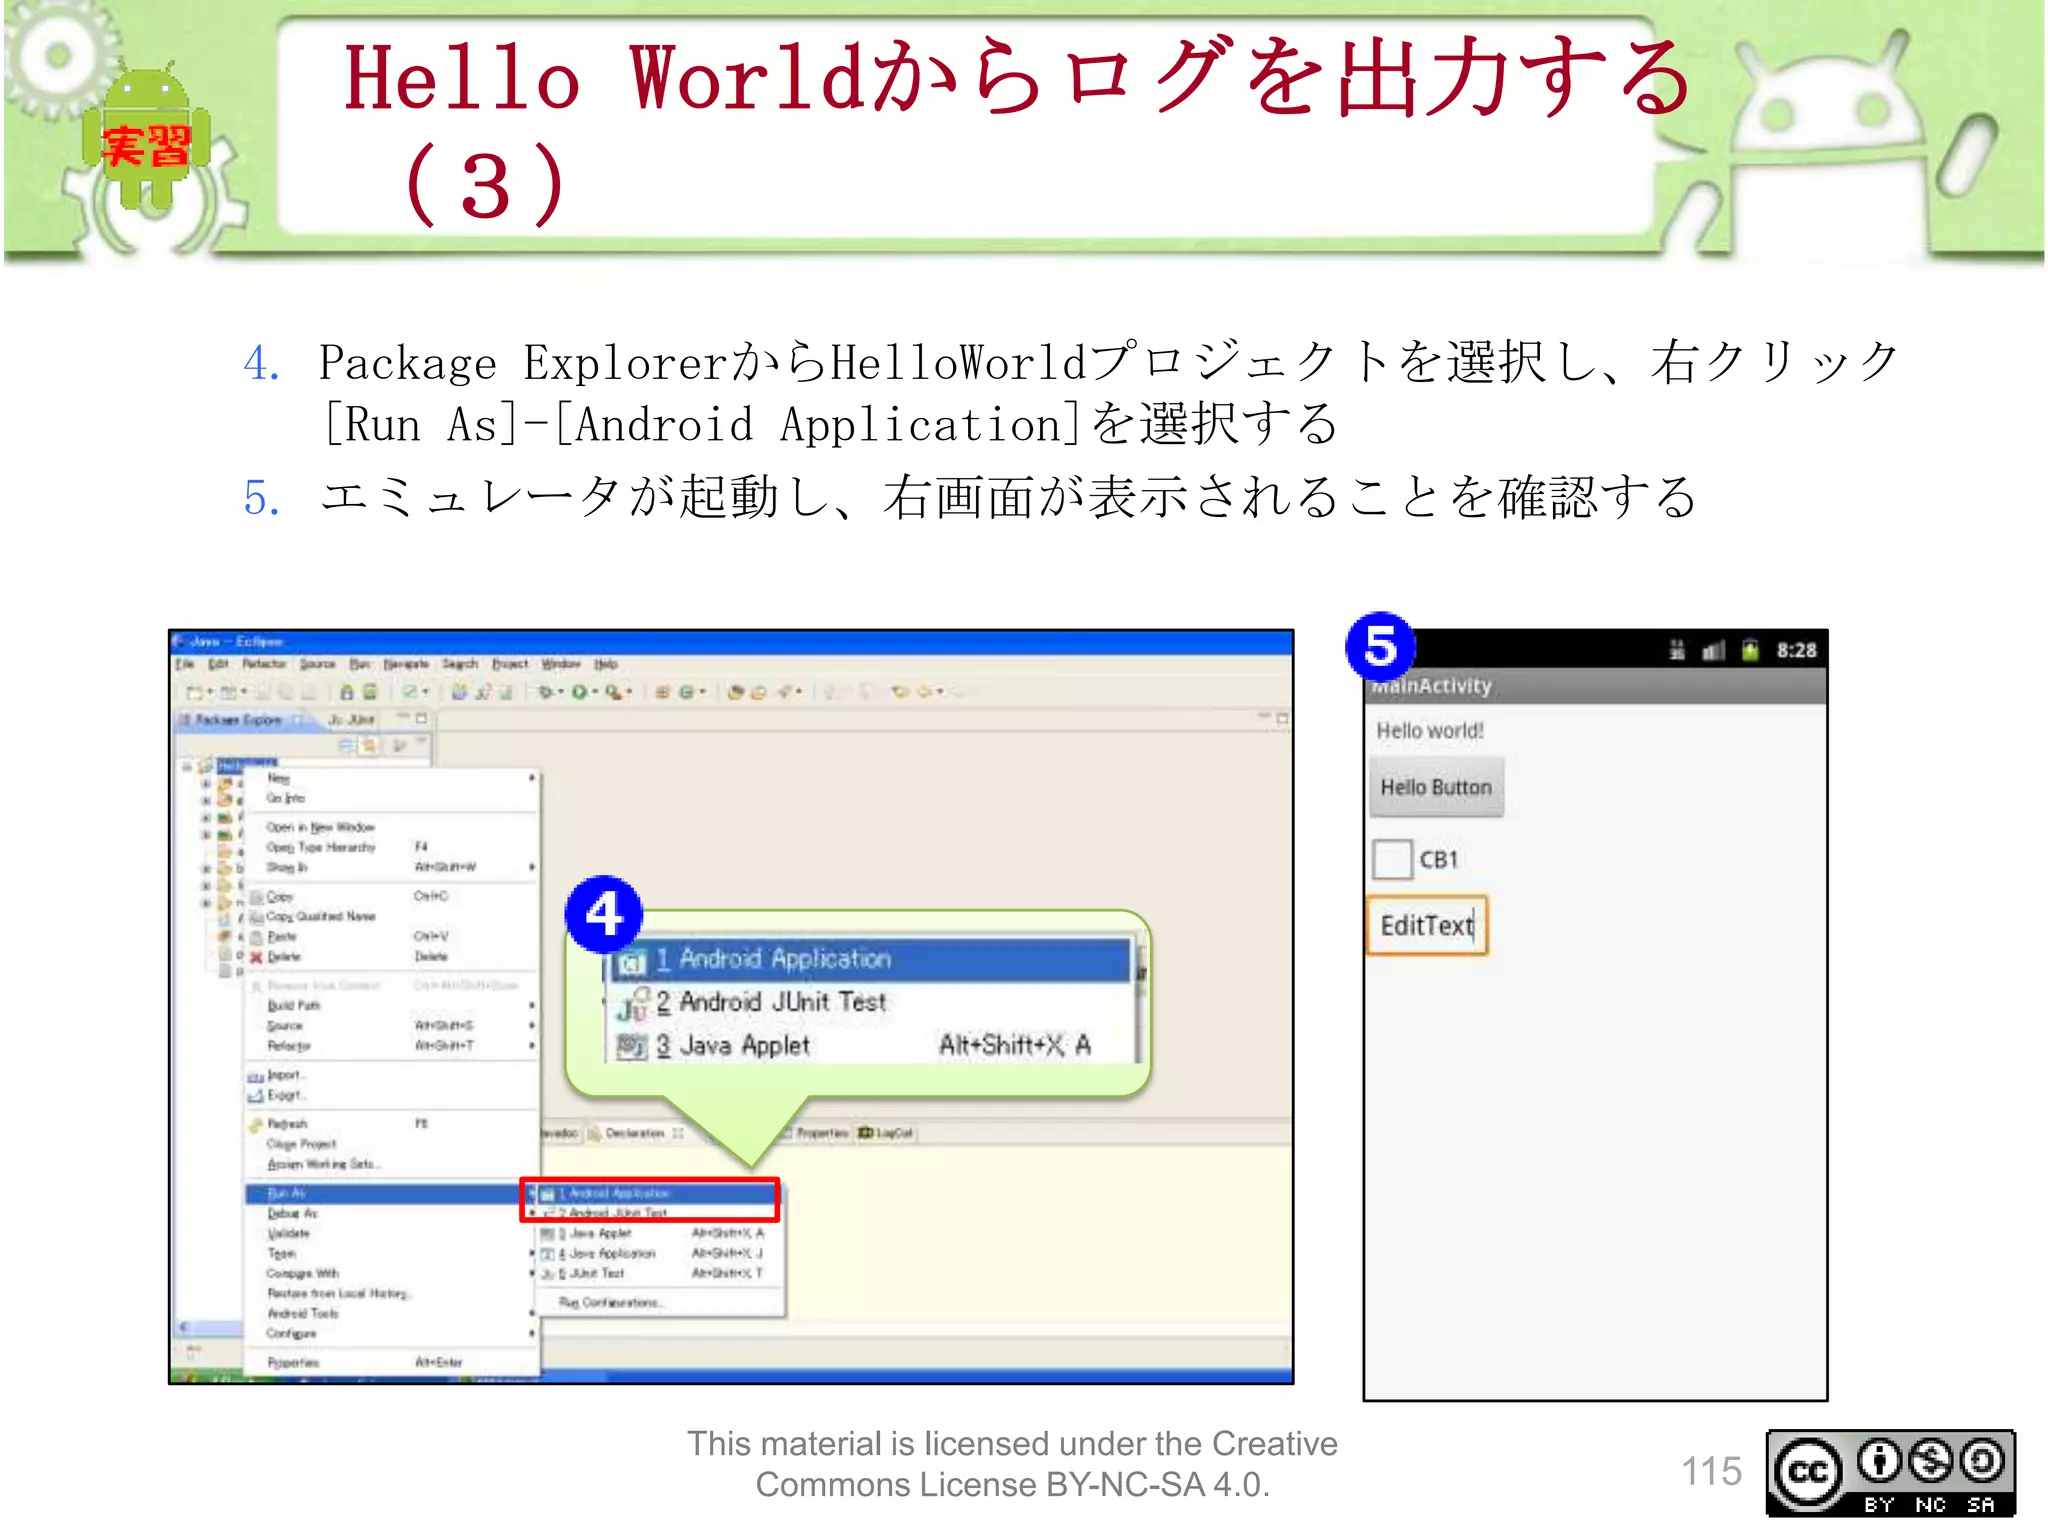Open the Navigate menu in the menu bar

tap(406, 664)
